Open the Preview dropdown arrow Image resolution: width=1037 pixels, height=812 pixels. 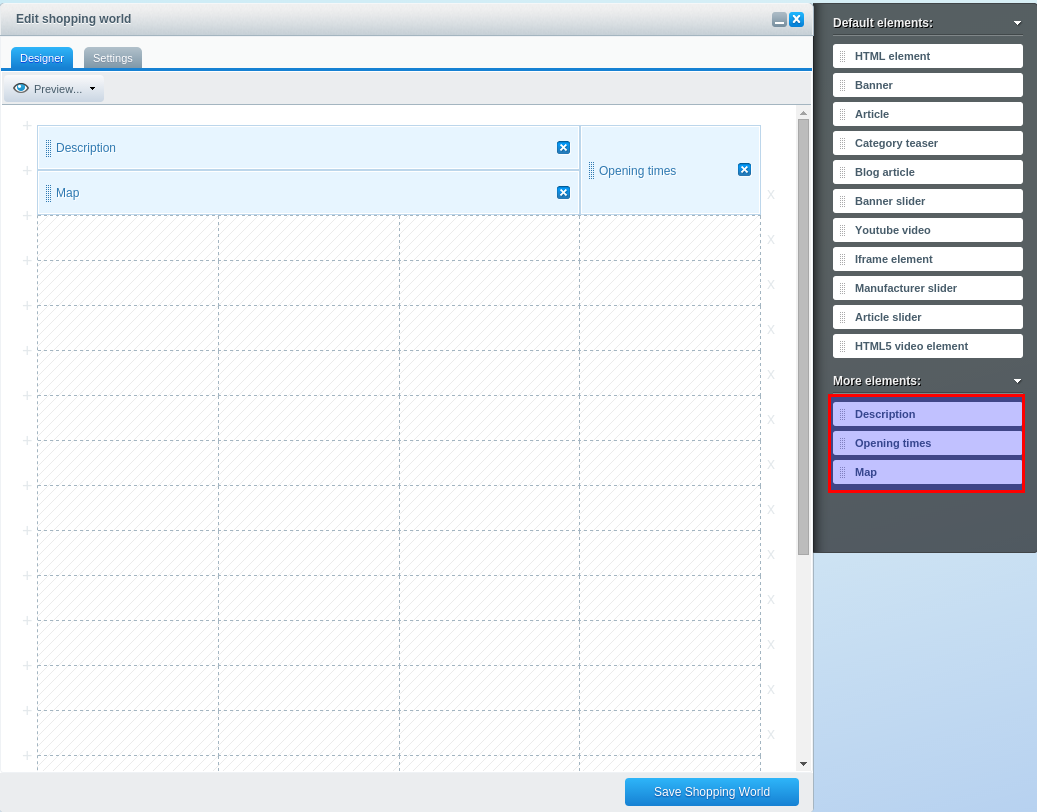[x=92, y=89]
